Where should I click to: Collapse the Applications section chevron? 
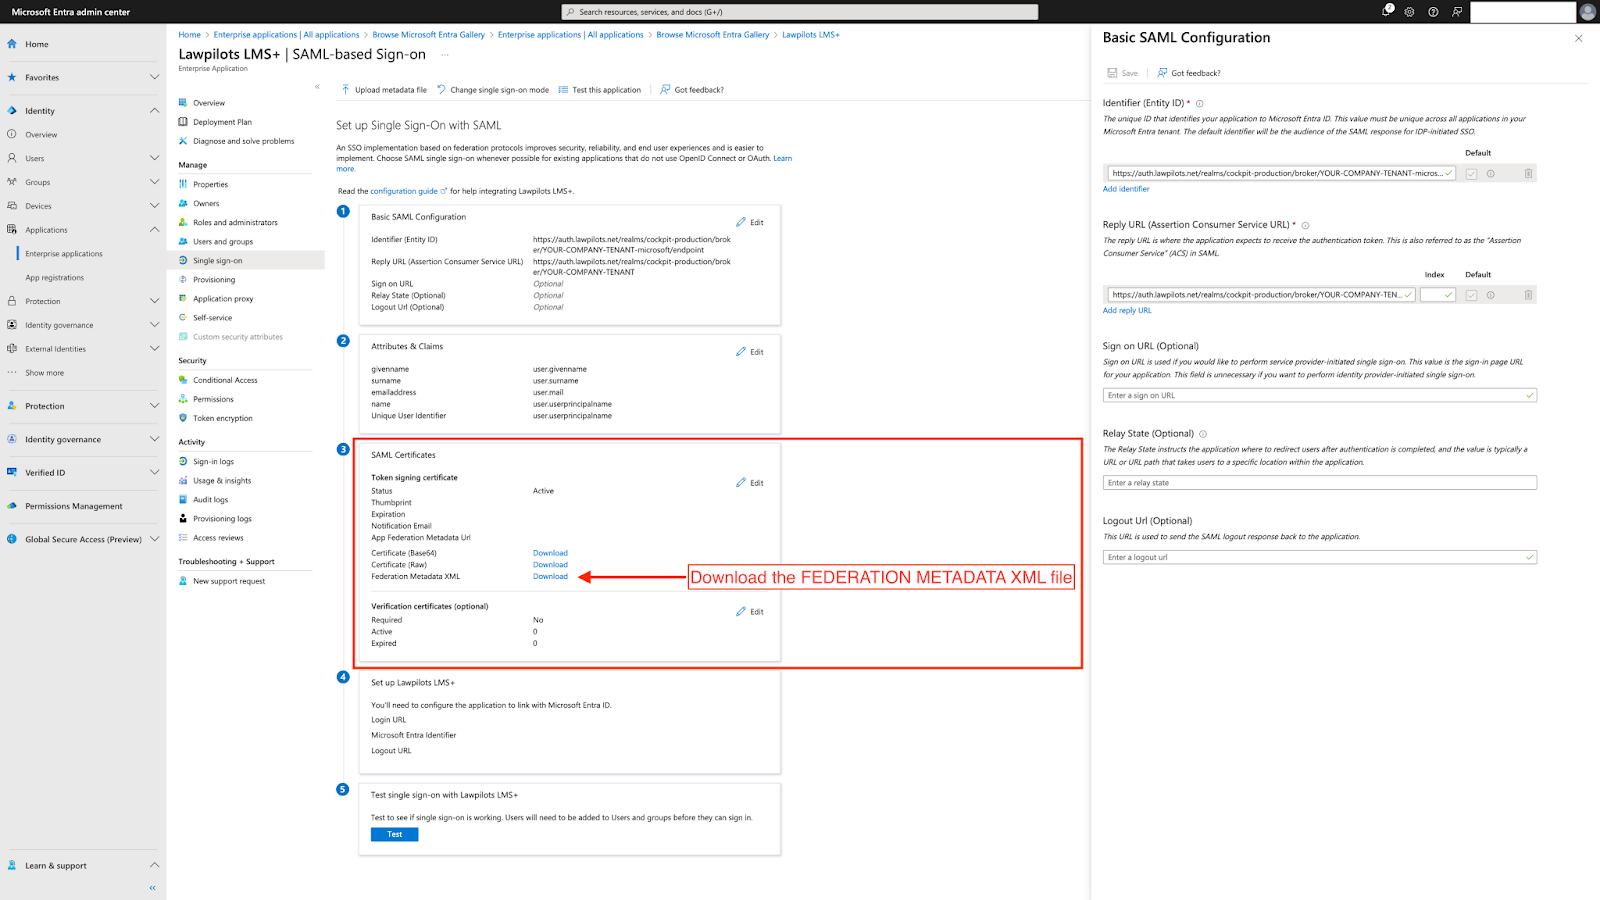tap(154, 229)
